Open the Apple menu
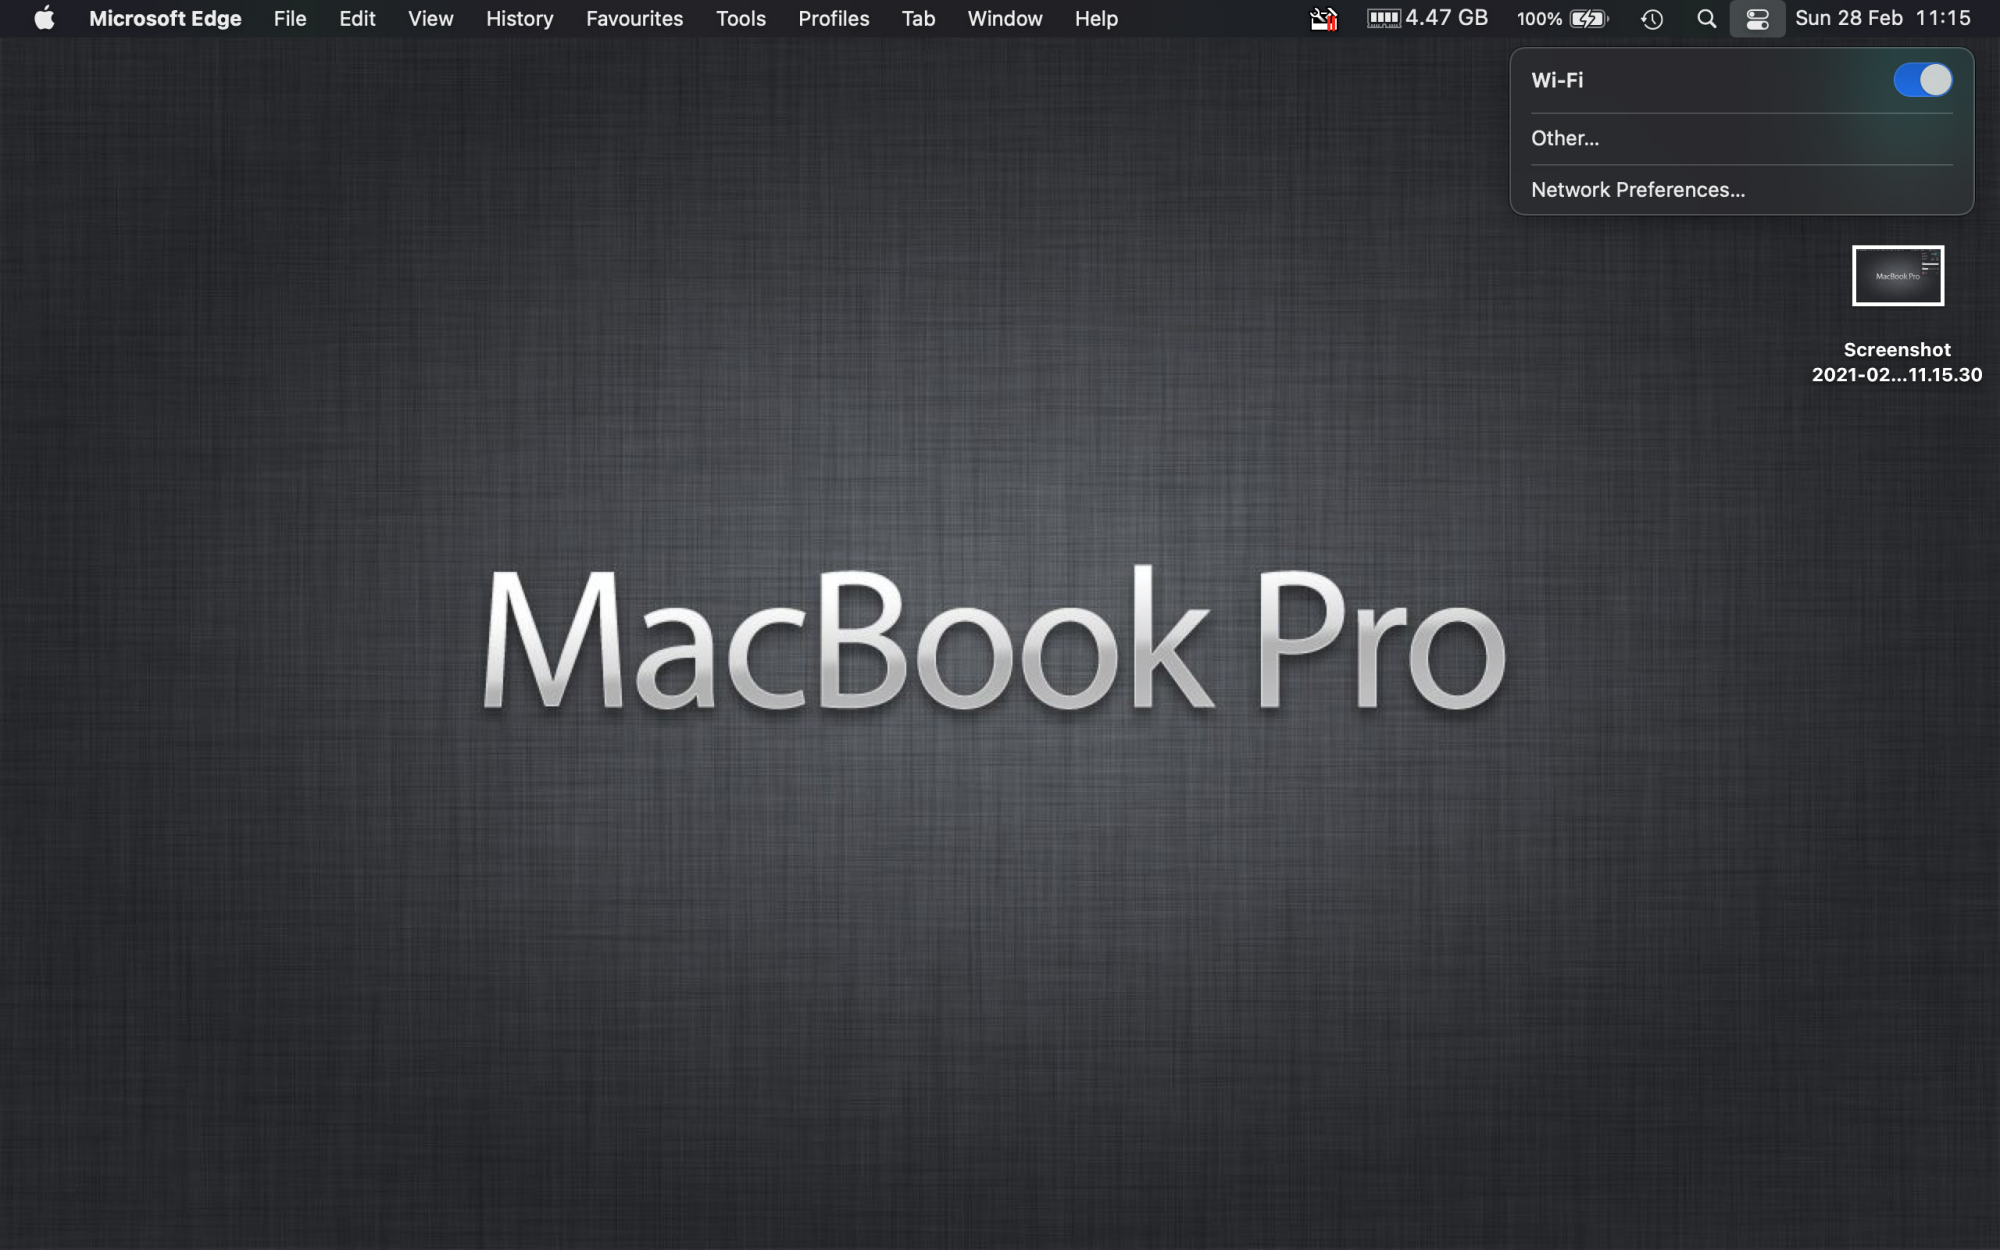The height and width of the screenshot is (1250, 2000). 44,18
